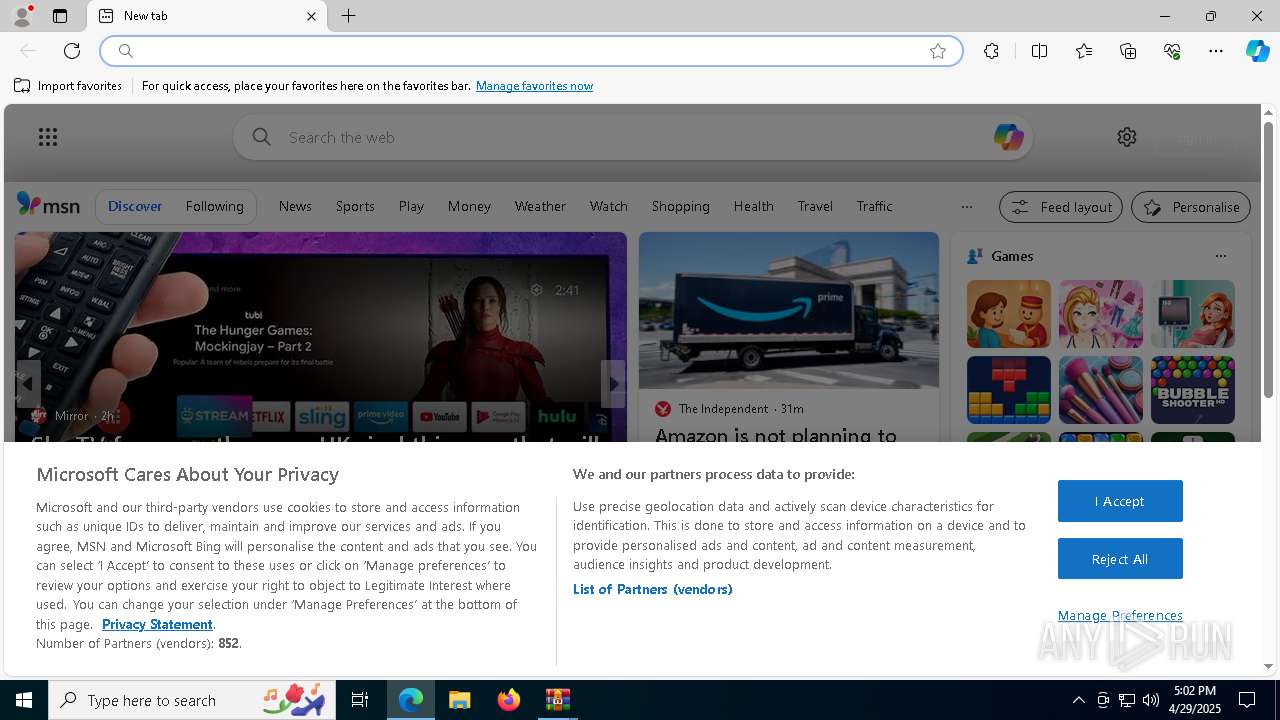Open WinRAR from taskbar
This screenshot has width=1280, height=720.
557,700
